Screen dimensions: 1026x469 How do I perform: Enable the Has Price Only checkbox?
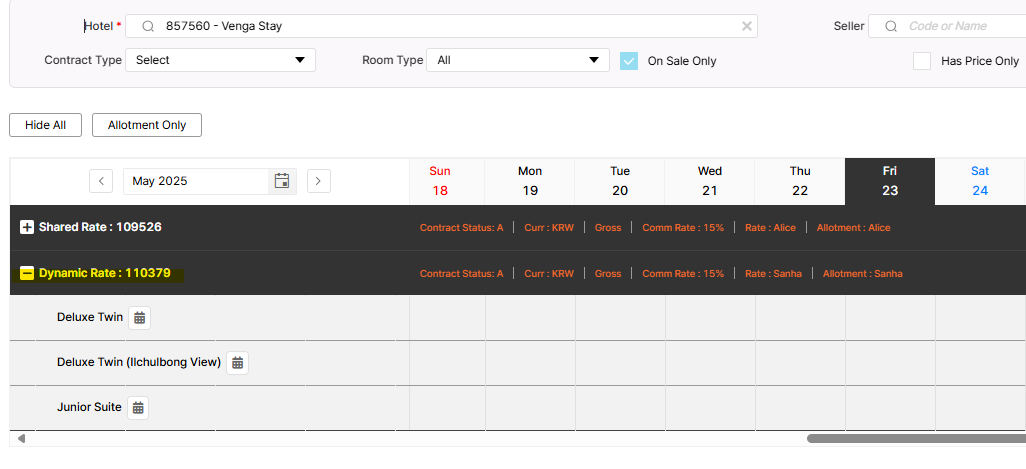click(x=921, y=61)
